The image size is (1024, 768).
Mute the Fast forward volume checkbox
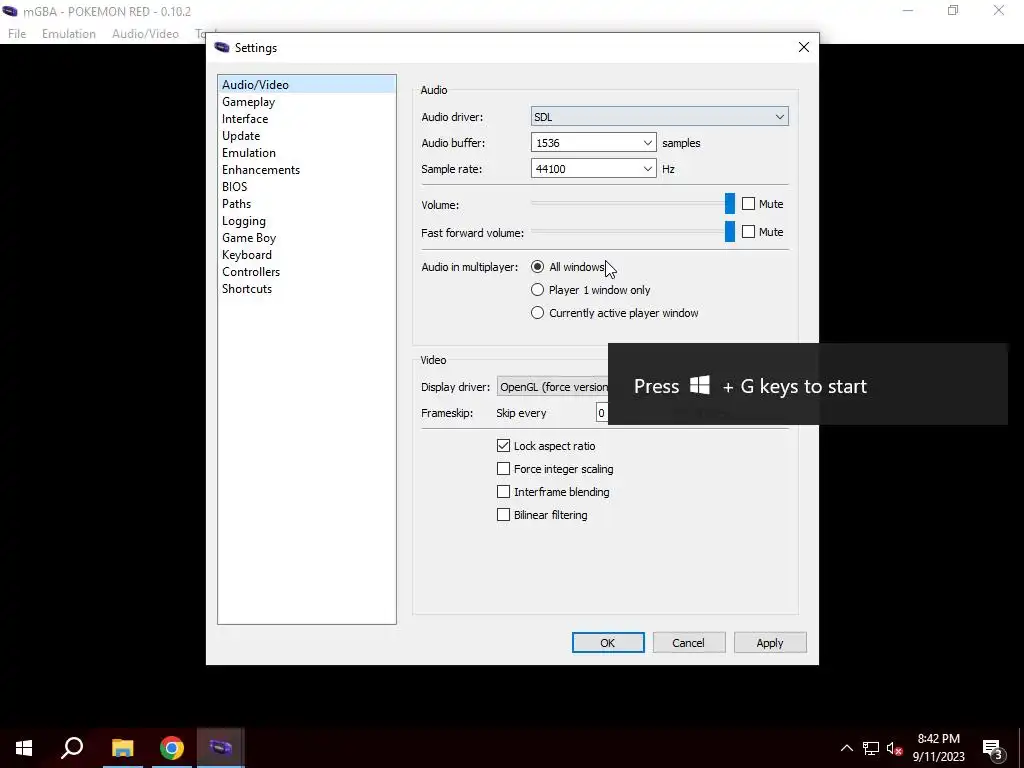[748, 232]
